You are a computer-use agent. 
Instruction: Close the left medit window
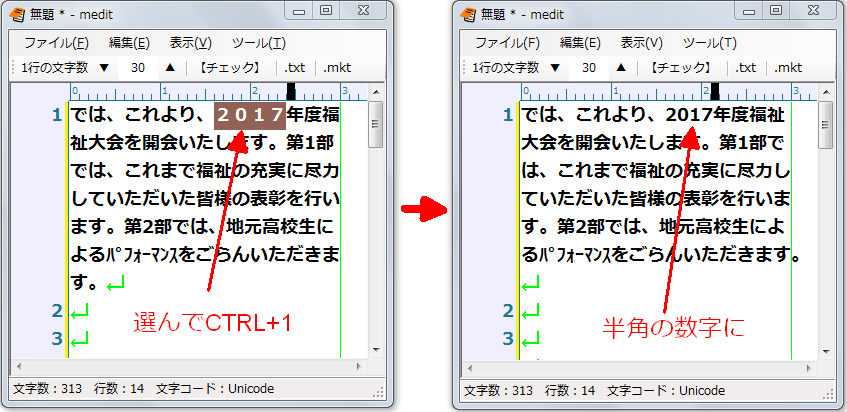tap(363, 11)
